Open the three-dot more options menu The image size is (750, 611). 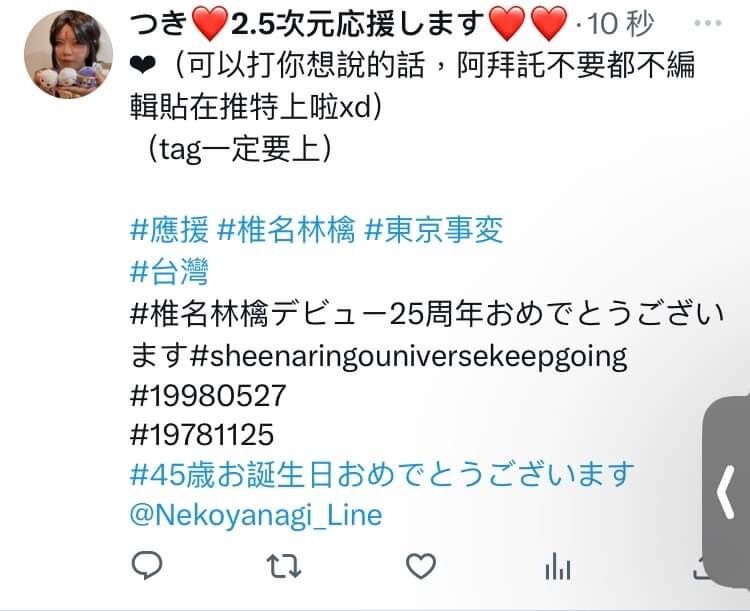pos(707,22)
